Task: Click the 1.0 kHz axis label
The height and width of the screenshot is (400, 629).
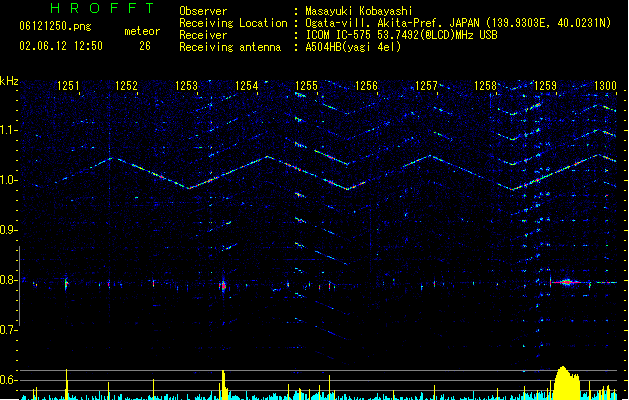Action: (8, 180)
